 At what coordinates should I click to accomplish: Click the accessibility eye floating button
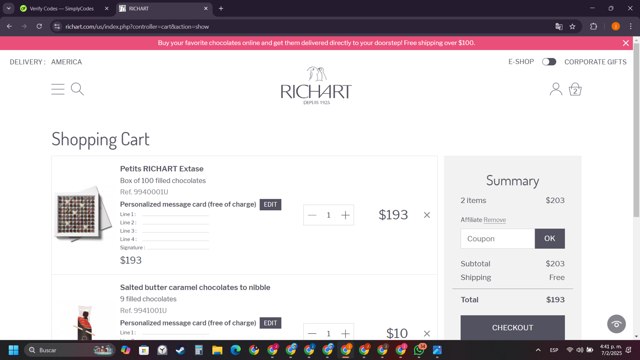(x=616, y=324)
